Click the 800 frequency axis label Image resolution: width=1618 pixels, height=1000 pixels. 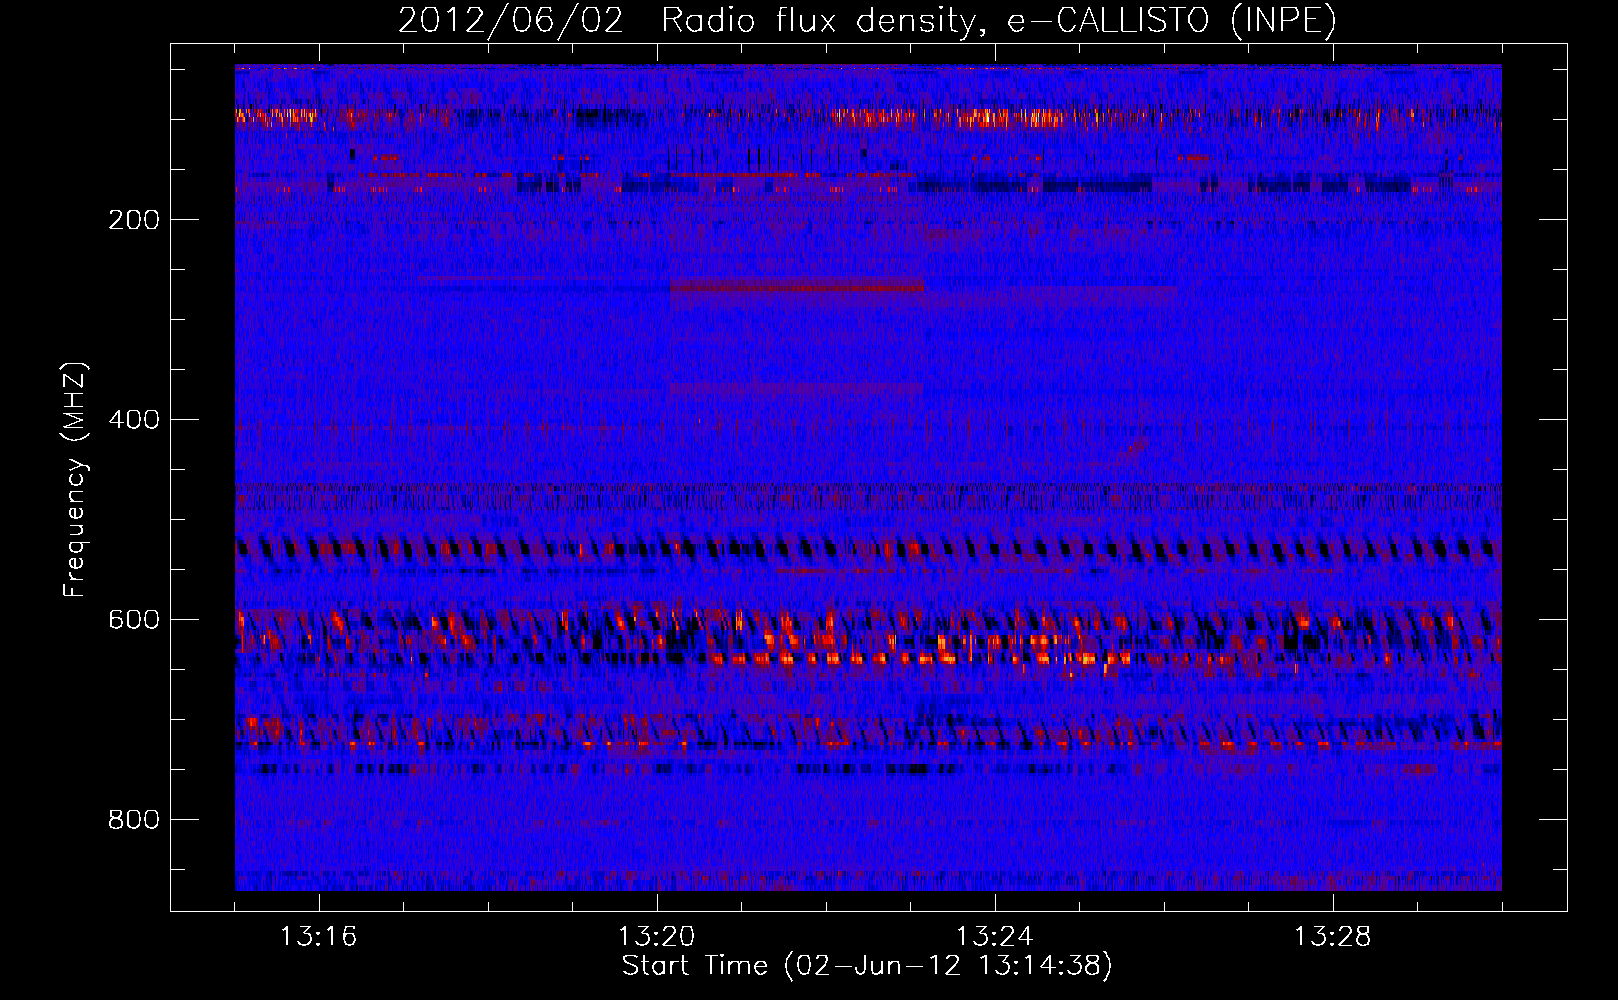pyautogui.click(x=134, y=820)
